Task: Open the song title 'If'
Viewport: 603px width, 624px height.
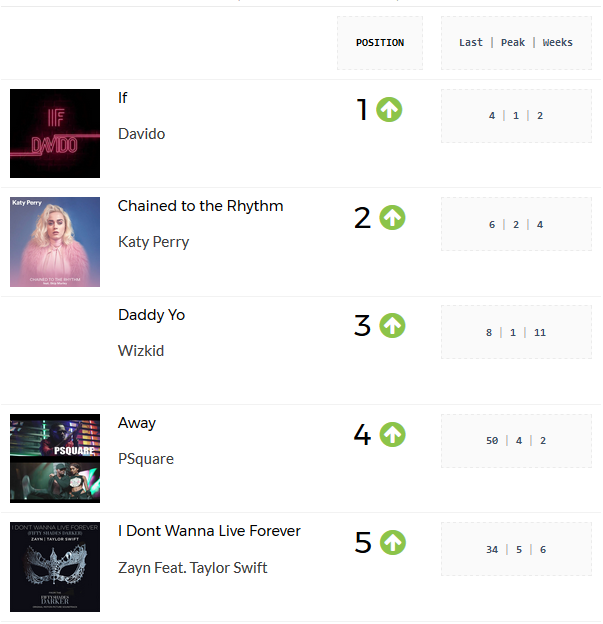Action: (123, 98)
